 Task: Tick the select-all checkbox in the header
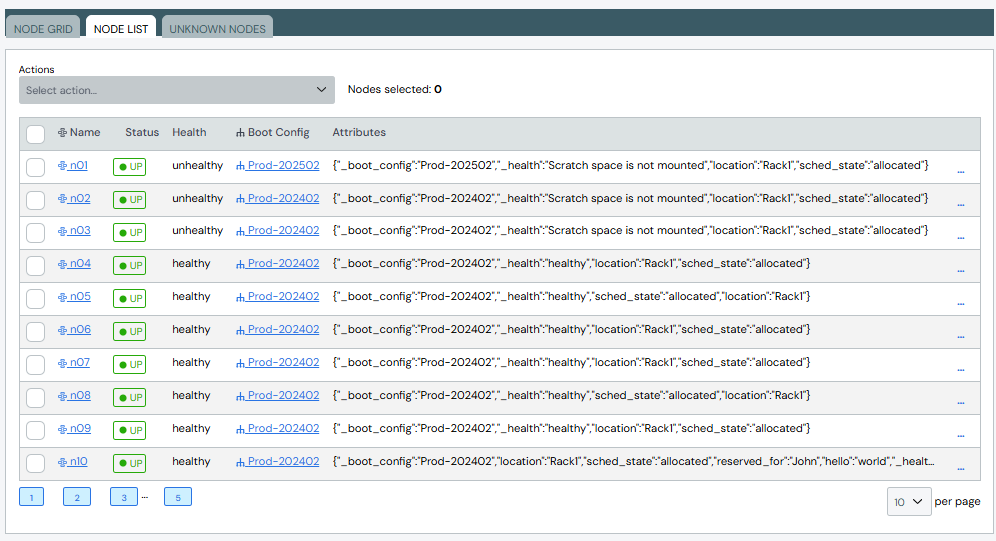coord(36,134)
